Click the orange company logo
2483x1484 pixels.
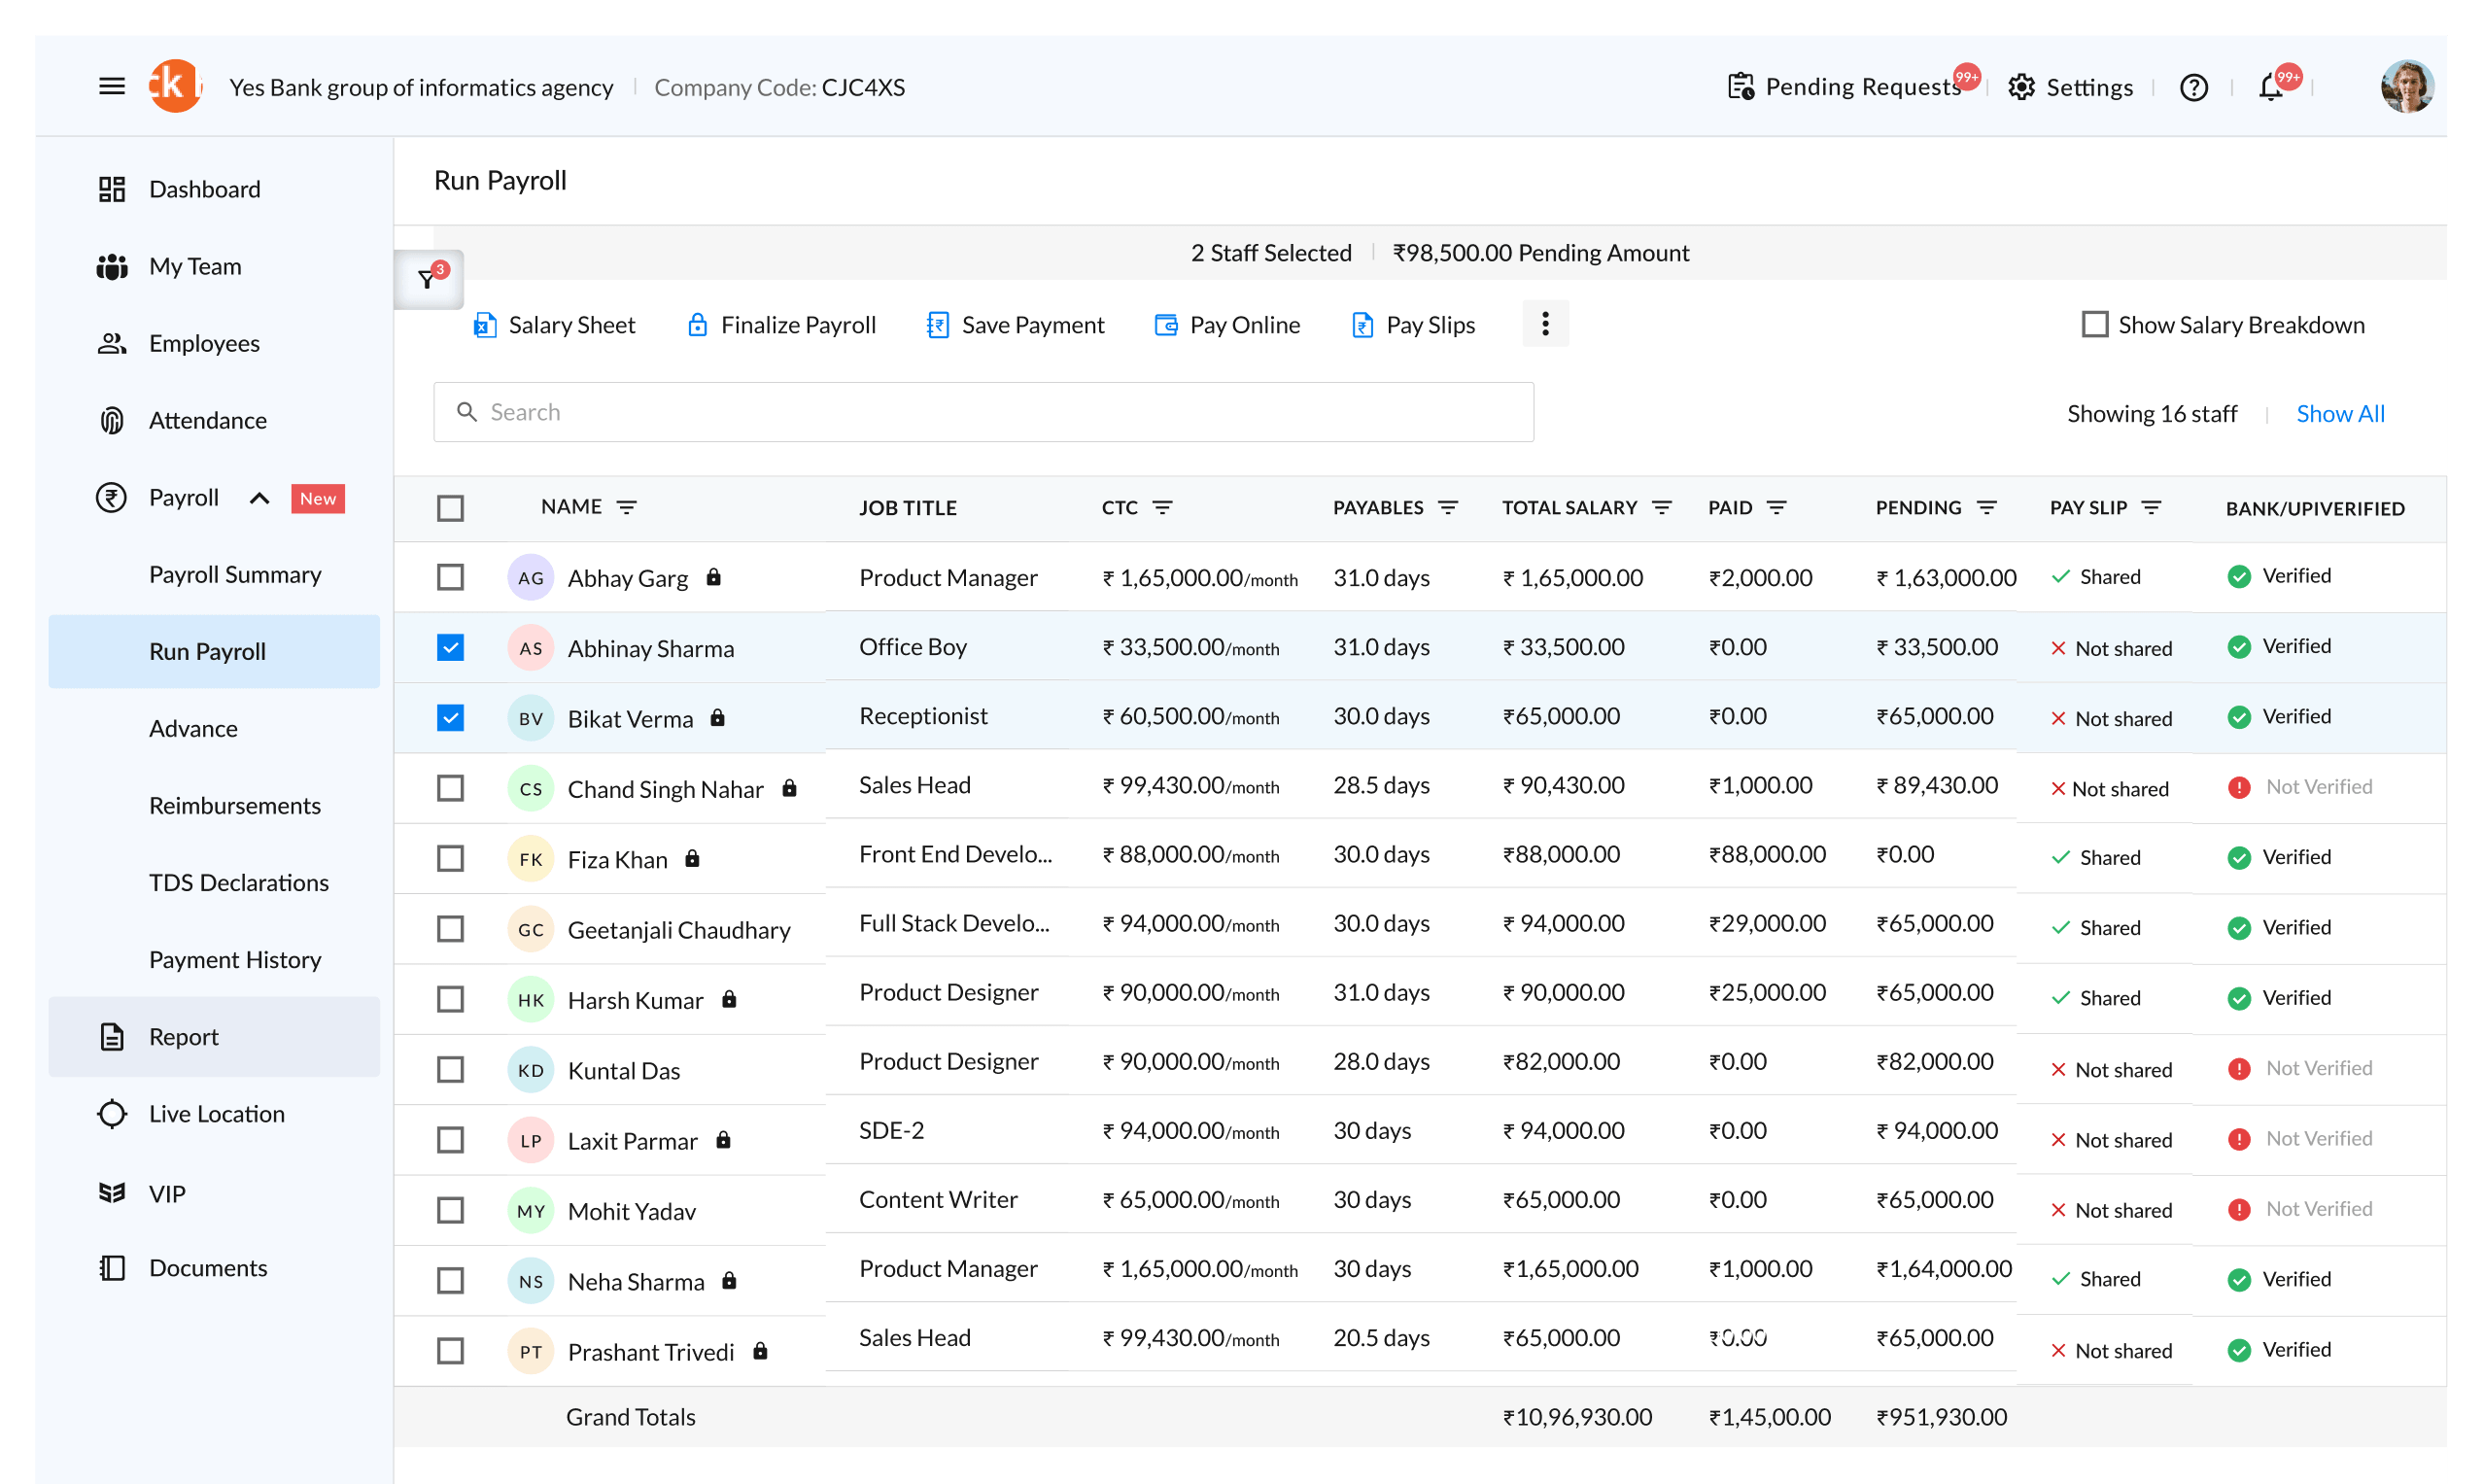pos(175,86)
